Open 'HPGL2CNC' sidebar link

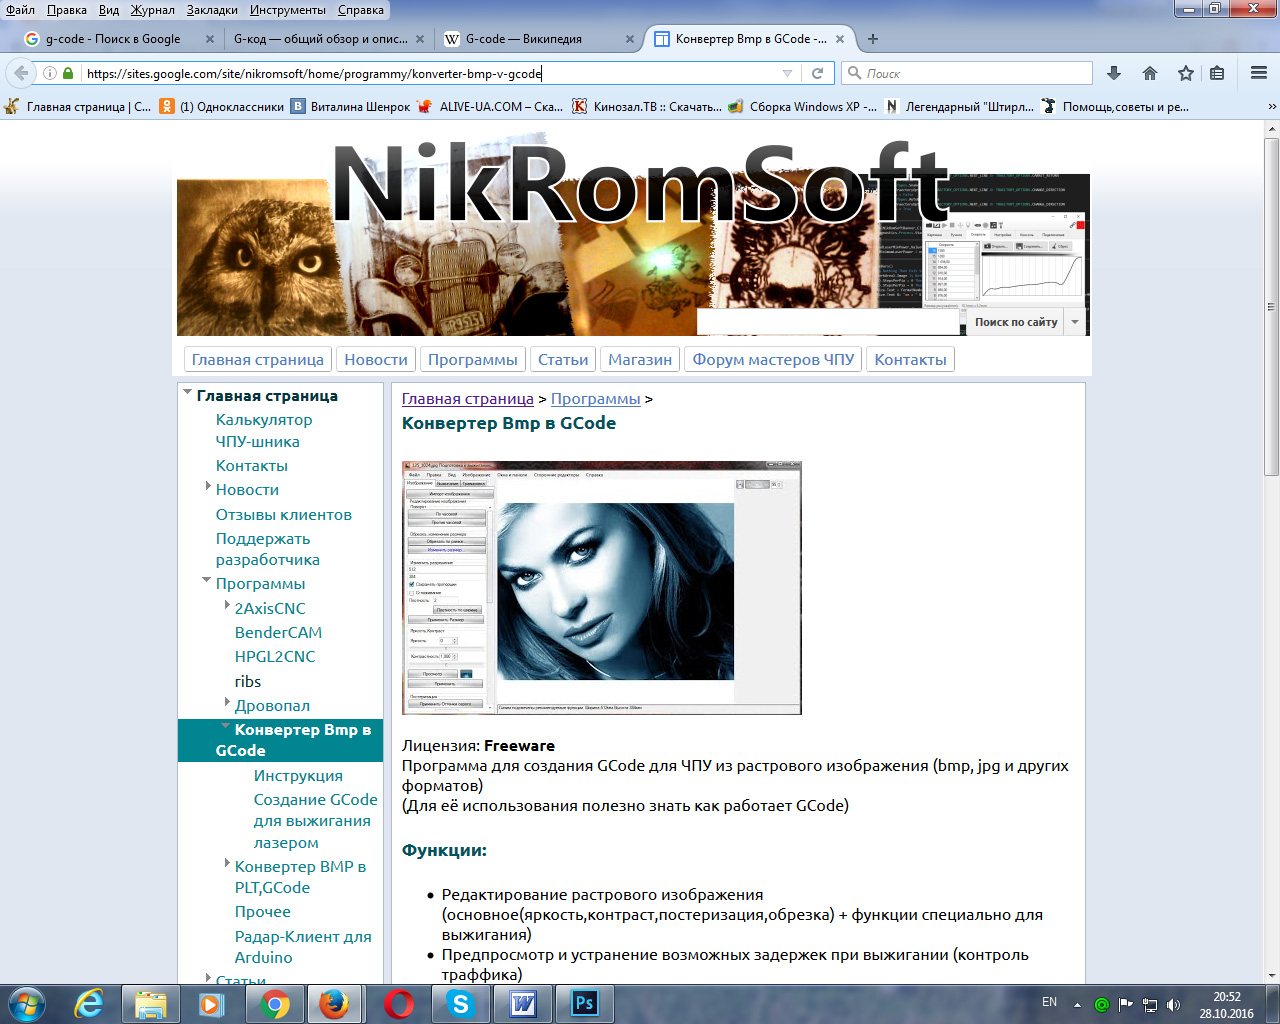click(275, 656)
